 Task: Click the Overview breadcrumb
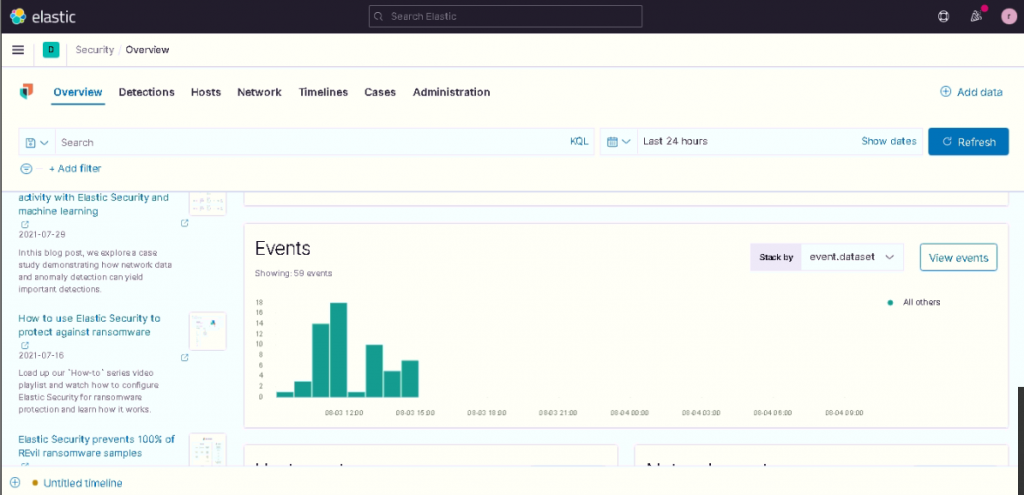pos(148,50)
